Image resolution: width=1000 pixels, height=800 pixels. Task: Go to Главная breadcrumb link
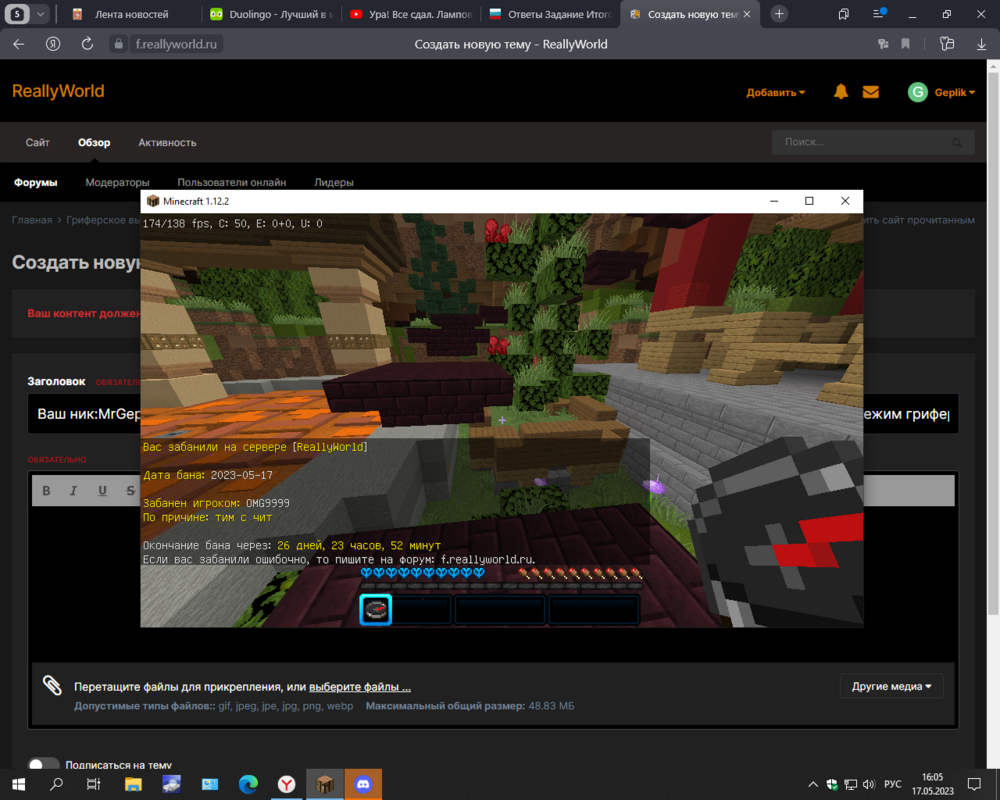pos(32,220)
